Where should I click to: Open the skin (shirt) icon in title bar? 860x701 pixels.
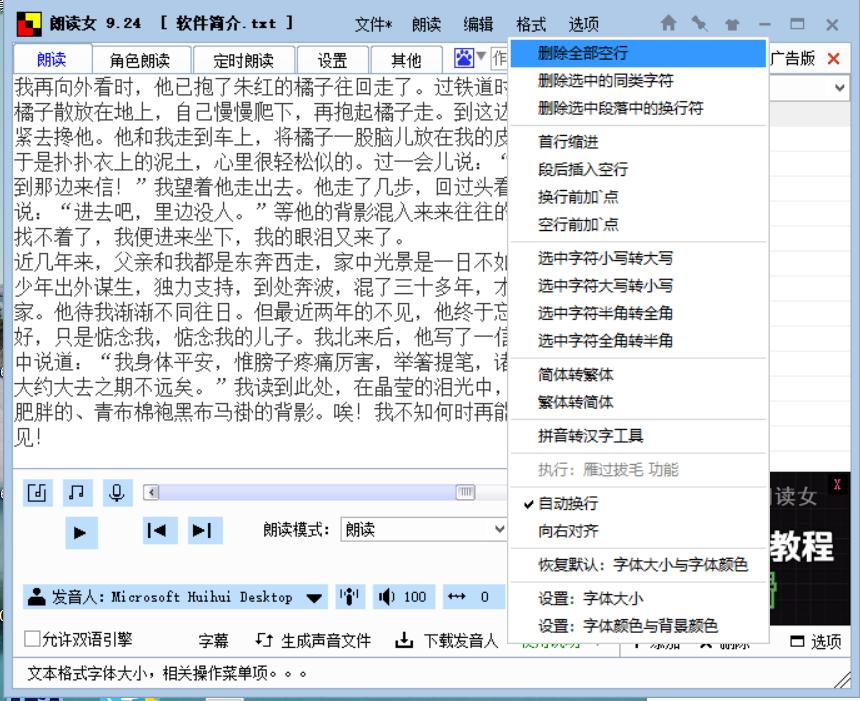click(732, 23)
